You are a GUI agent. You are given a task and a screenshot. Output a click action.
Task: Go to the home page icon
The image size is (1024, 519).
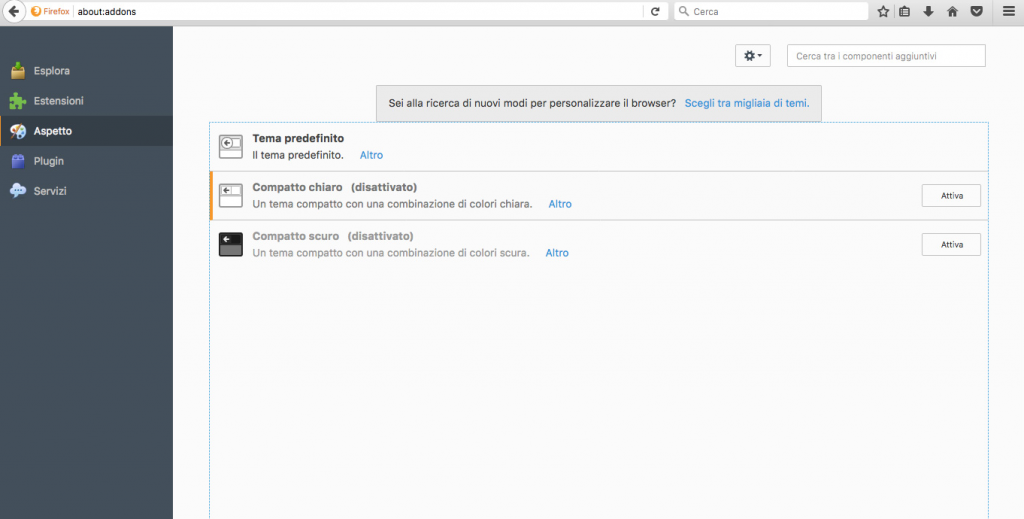point(952,11)
